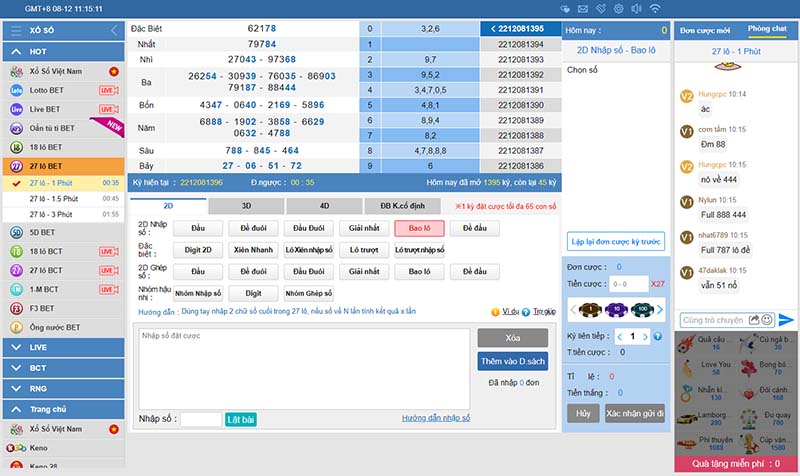
Task: Collapse the Trang chủ section
Action: coord(63,409)
